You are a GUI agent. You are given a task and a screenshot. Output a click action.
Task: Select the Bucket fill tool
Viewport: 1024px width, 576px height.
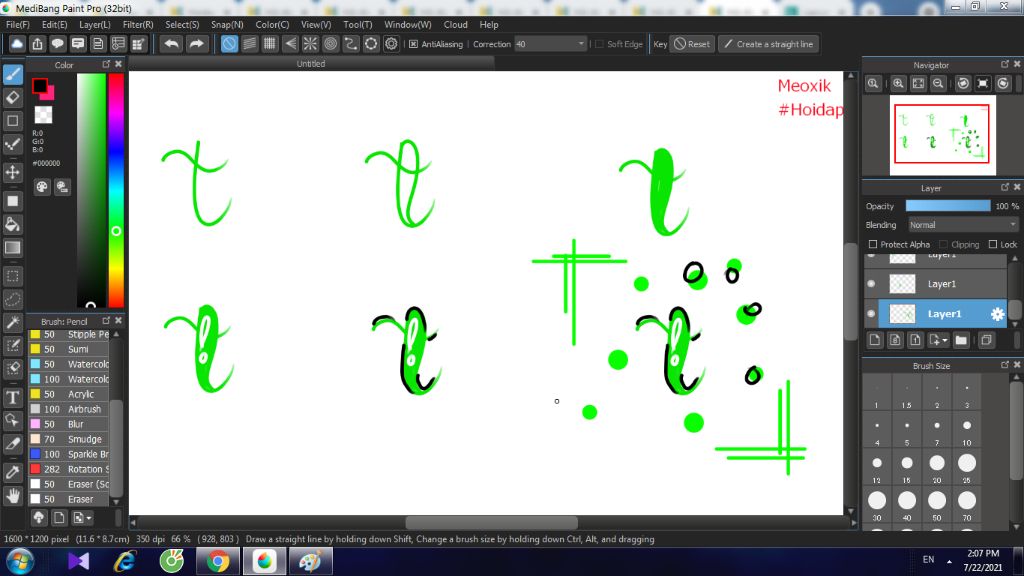[12, 225]
